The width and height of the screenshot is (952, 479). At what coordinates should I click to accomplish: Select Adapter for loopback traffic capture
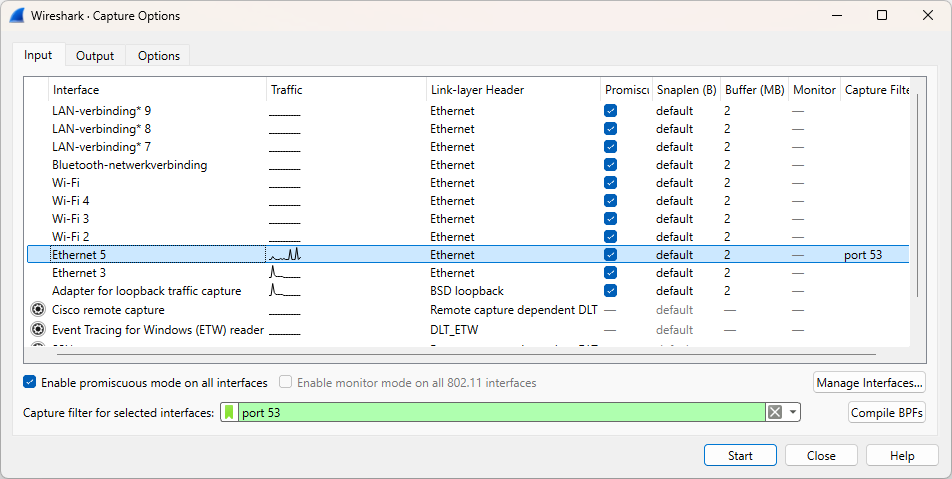click(146, 291)
